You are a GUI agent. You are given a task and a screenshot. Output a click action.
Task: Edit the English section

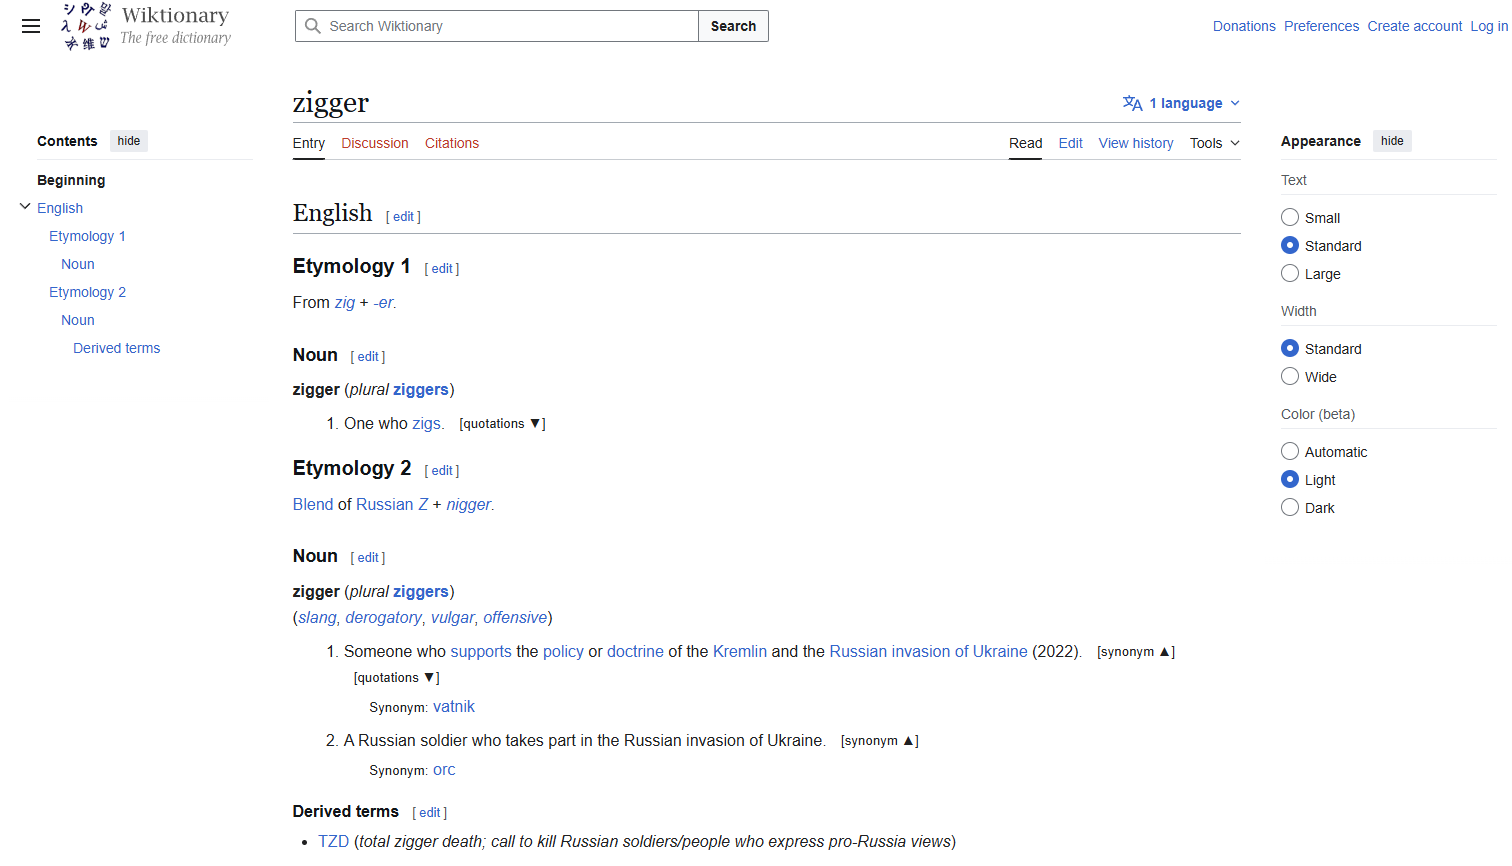[x=404, y=217]
